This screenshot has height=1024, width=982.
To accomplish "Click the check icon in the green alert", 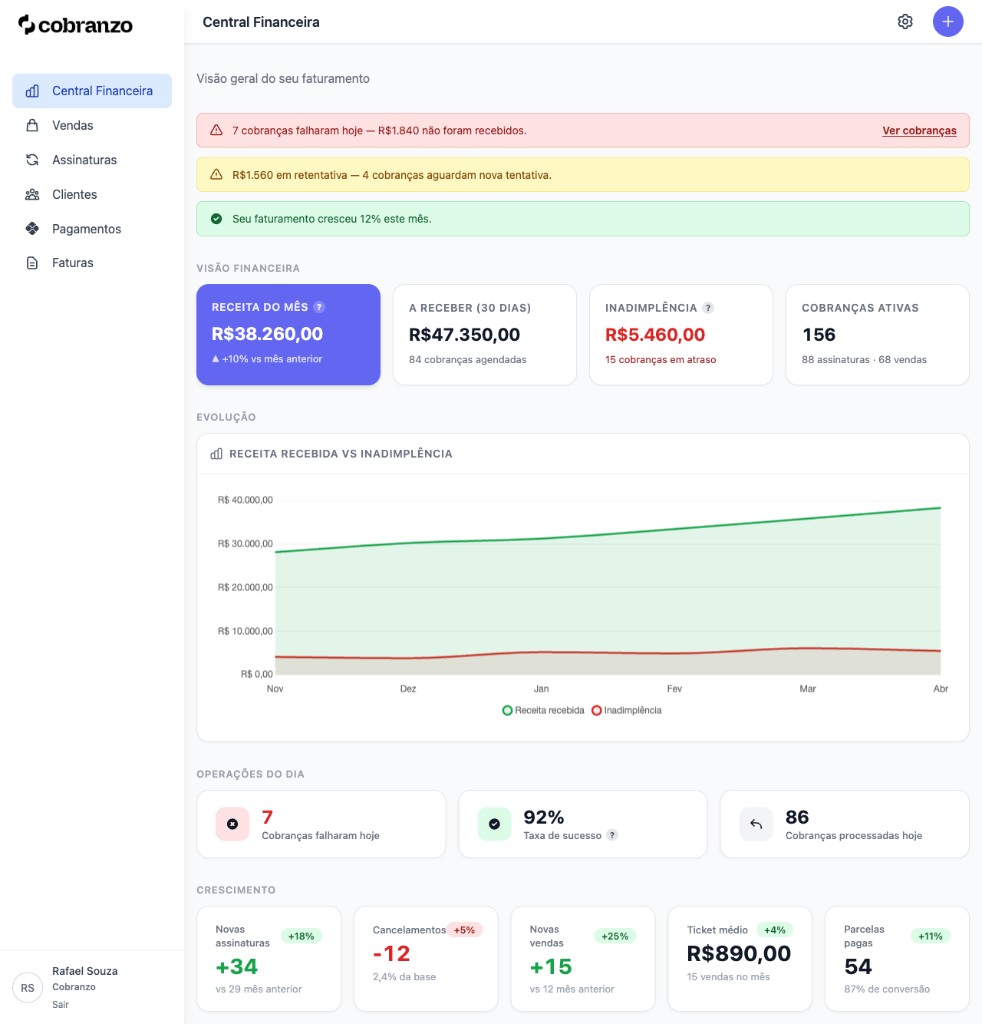I will [216, 219].
